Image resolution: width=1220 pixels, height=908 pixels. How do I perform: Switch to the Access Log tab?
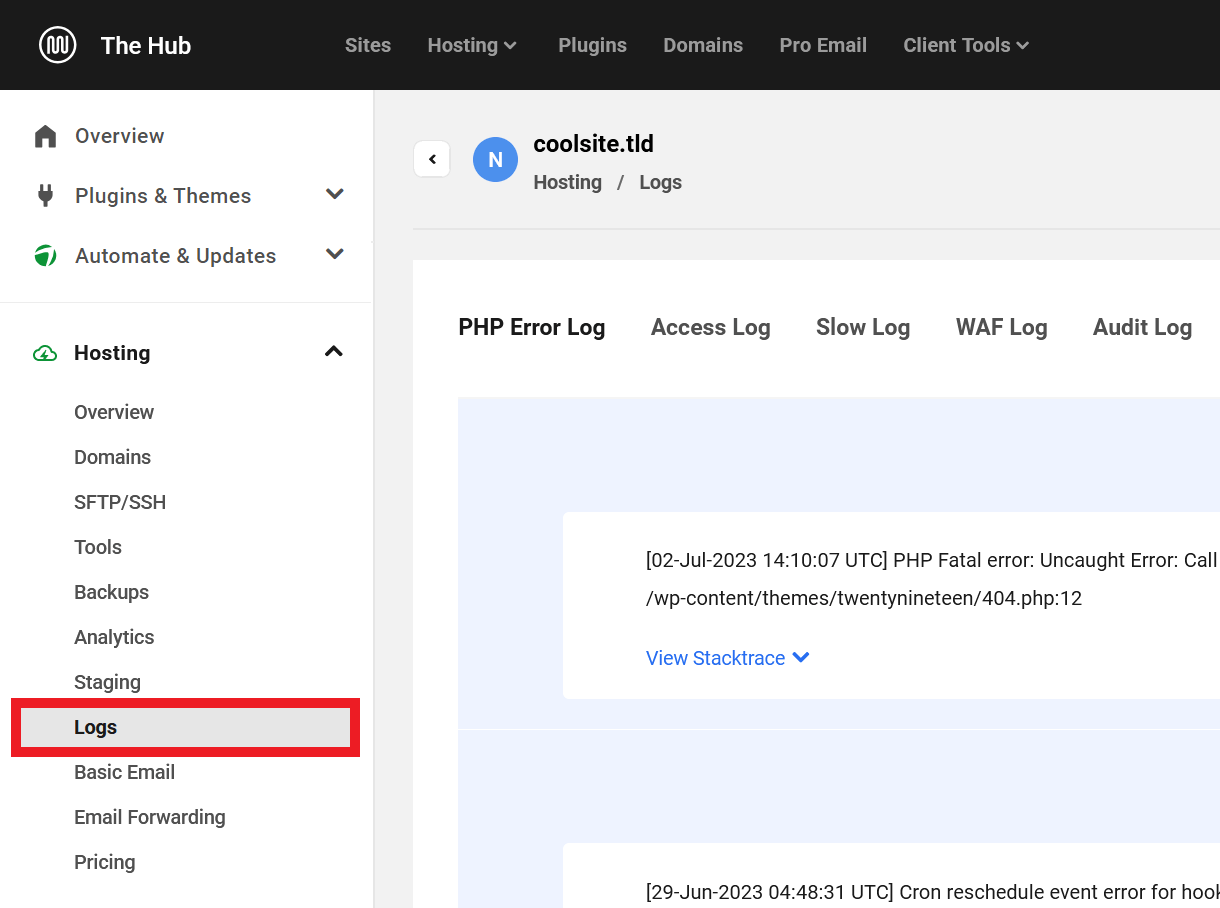[x=710, y=327]
